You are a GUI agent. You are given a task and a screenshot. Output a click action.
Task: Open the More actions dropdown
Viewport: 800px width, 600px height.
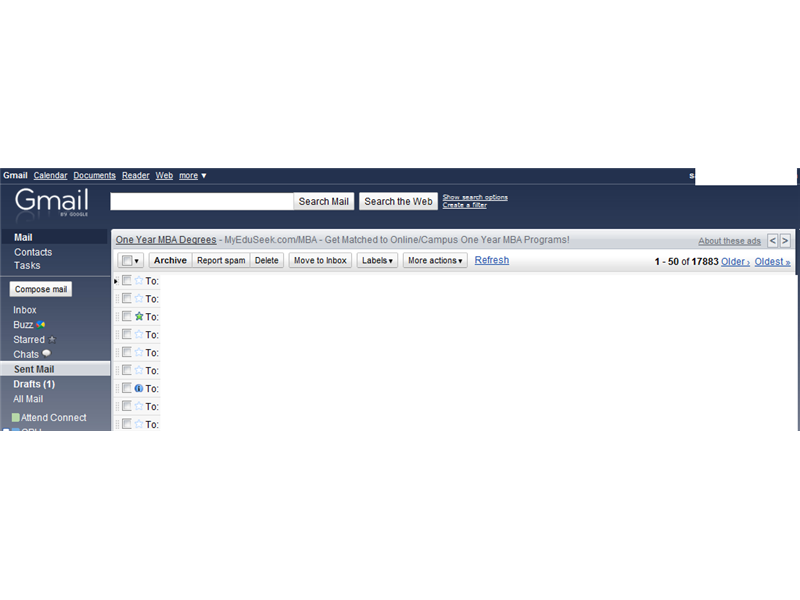click(435, 260)
